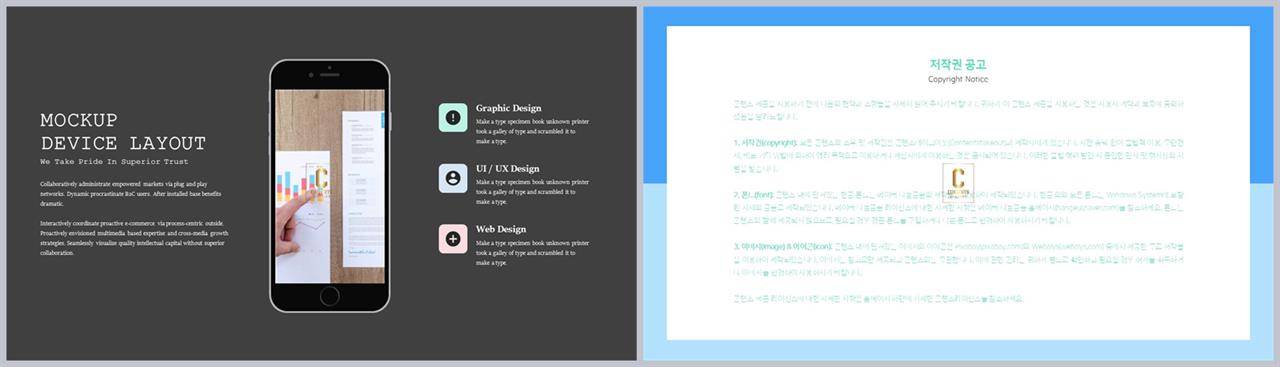Image resolution: width=1280 pixels, height=367 pixels.
Task: Click the MOCKUP DEVICE LAYOUT title
Action: pos(123,132)
